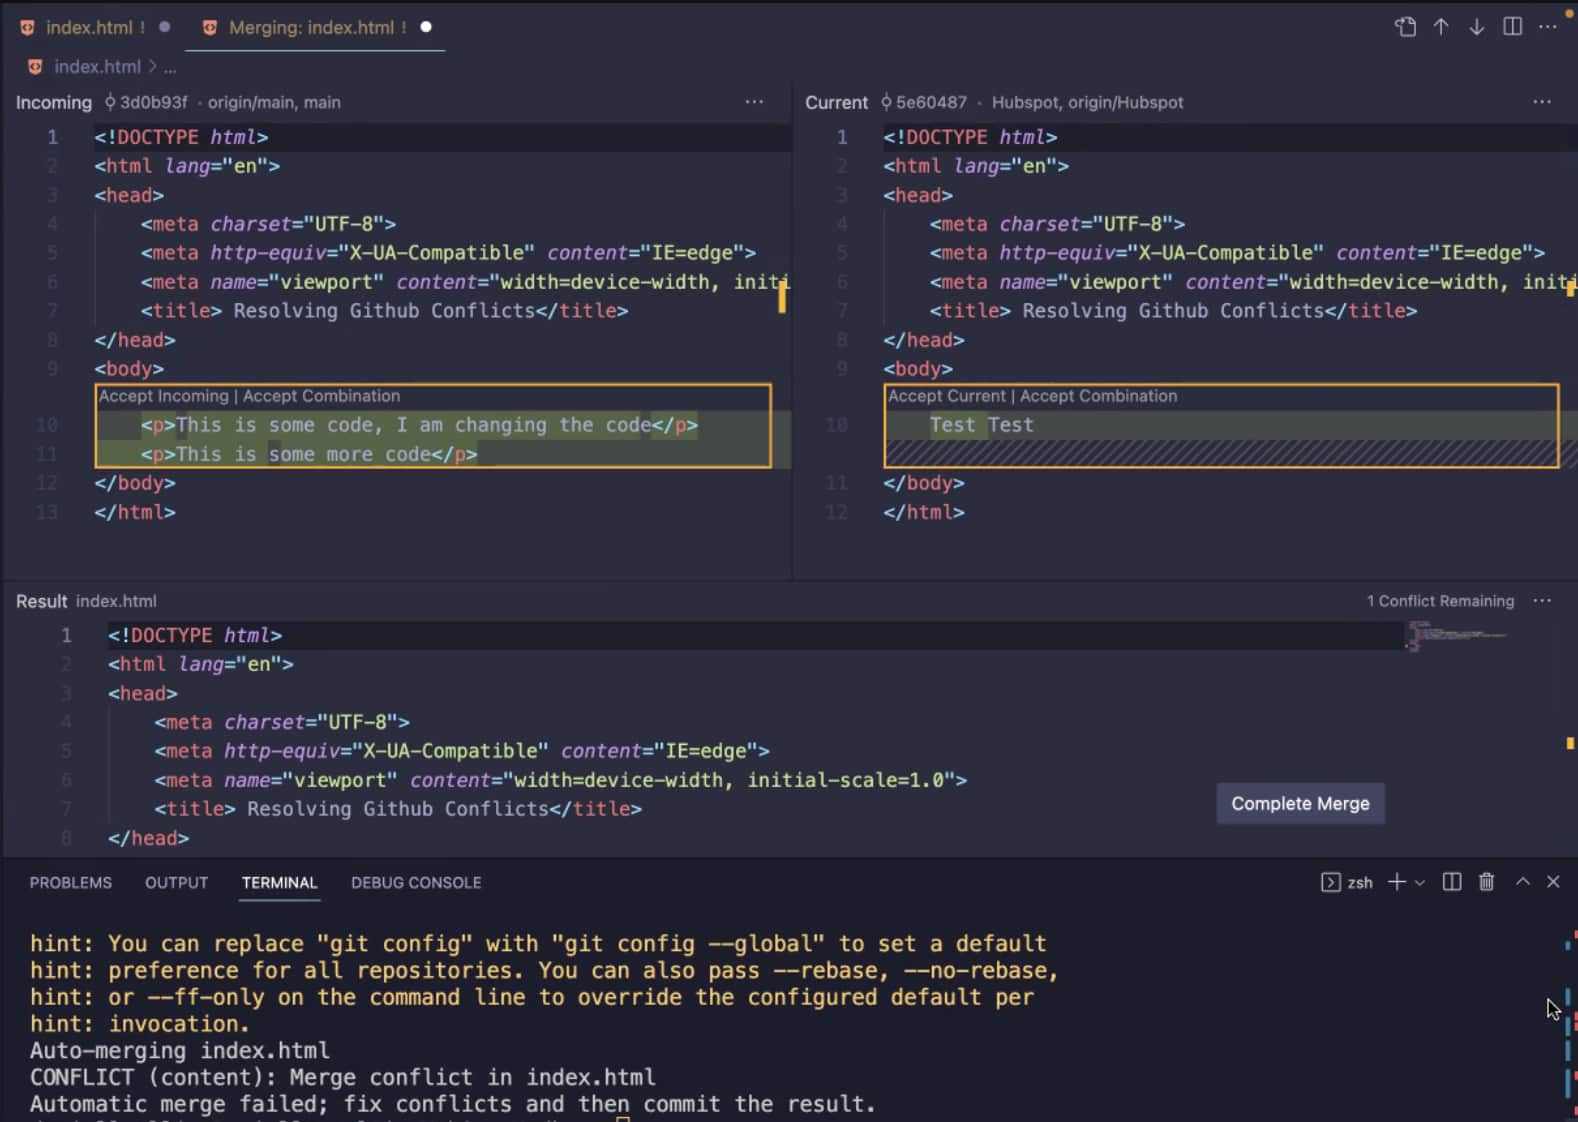The image size is (1578, 1122).
Task: Open the DEBUG CONSOLE tab
Action: [416, 883]
